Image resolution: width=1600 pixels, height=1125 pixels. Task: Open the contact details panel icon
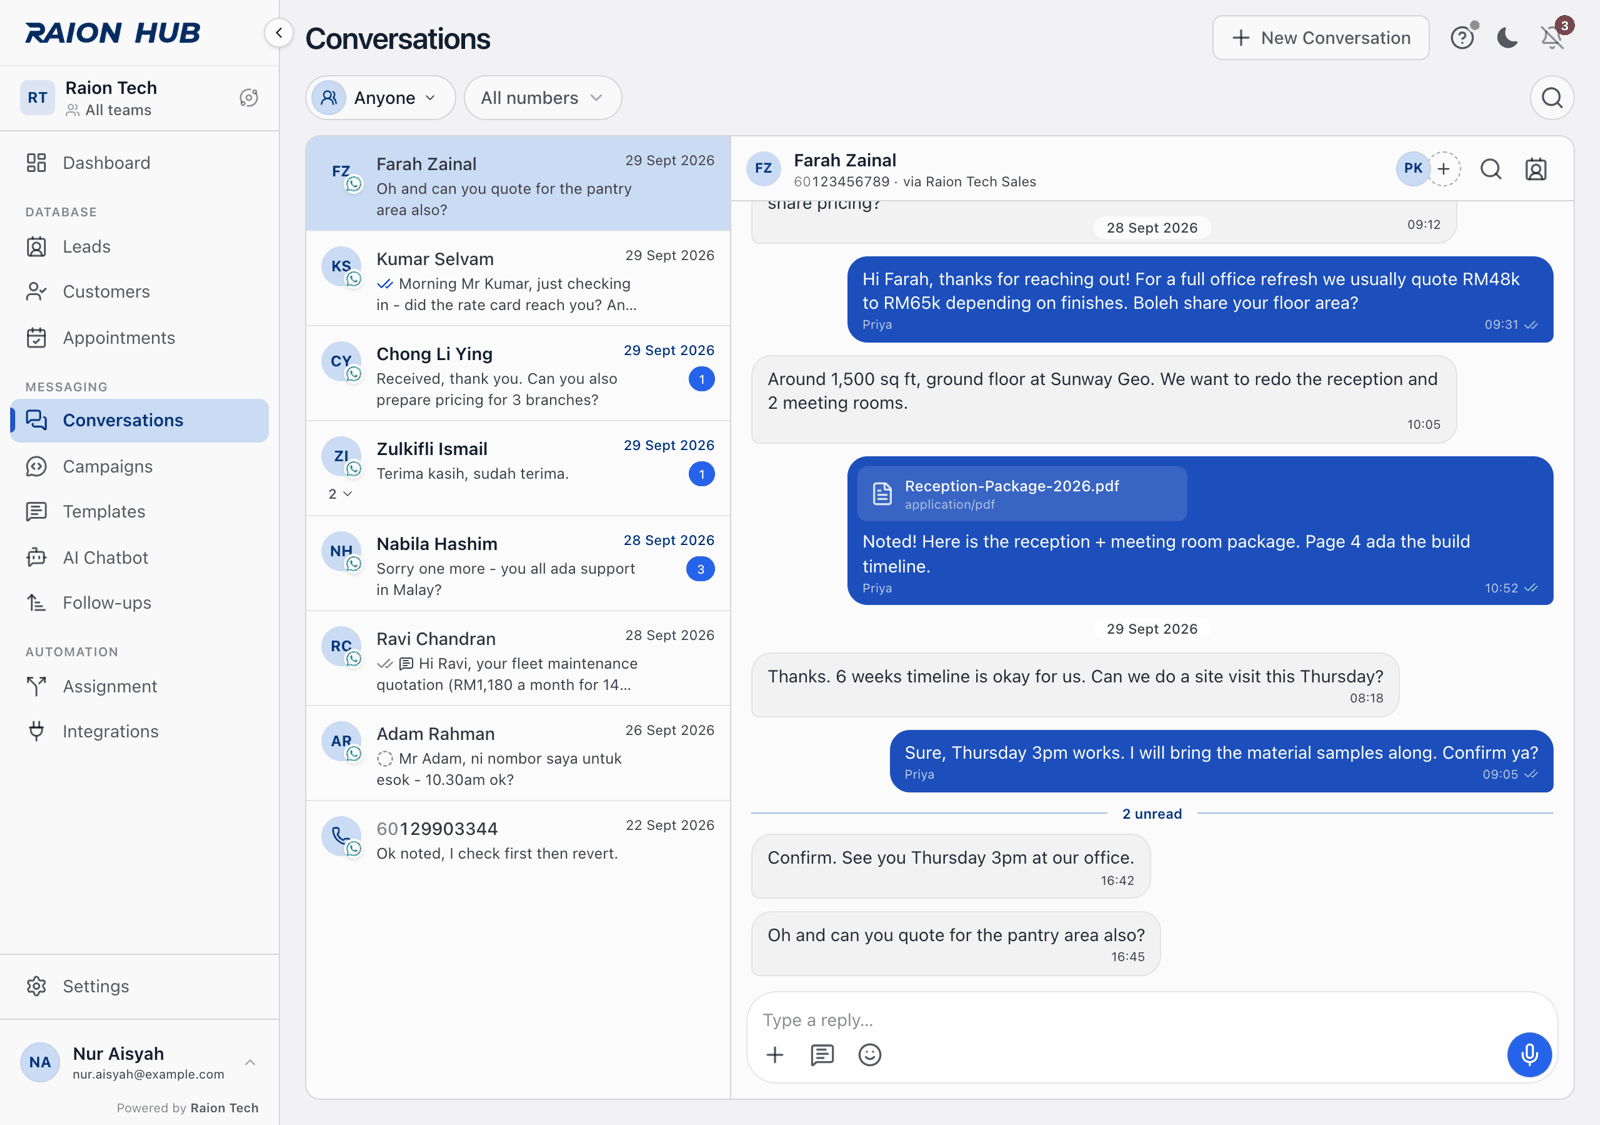point(1536,169)
